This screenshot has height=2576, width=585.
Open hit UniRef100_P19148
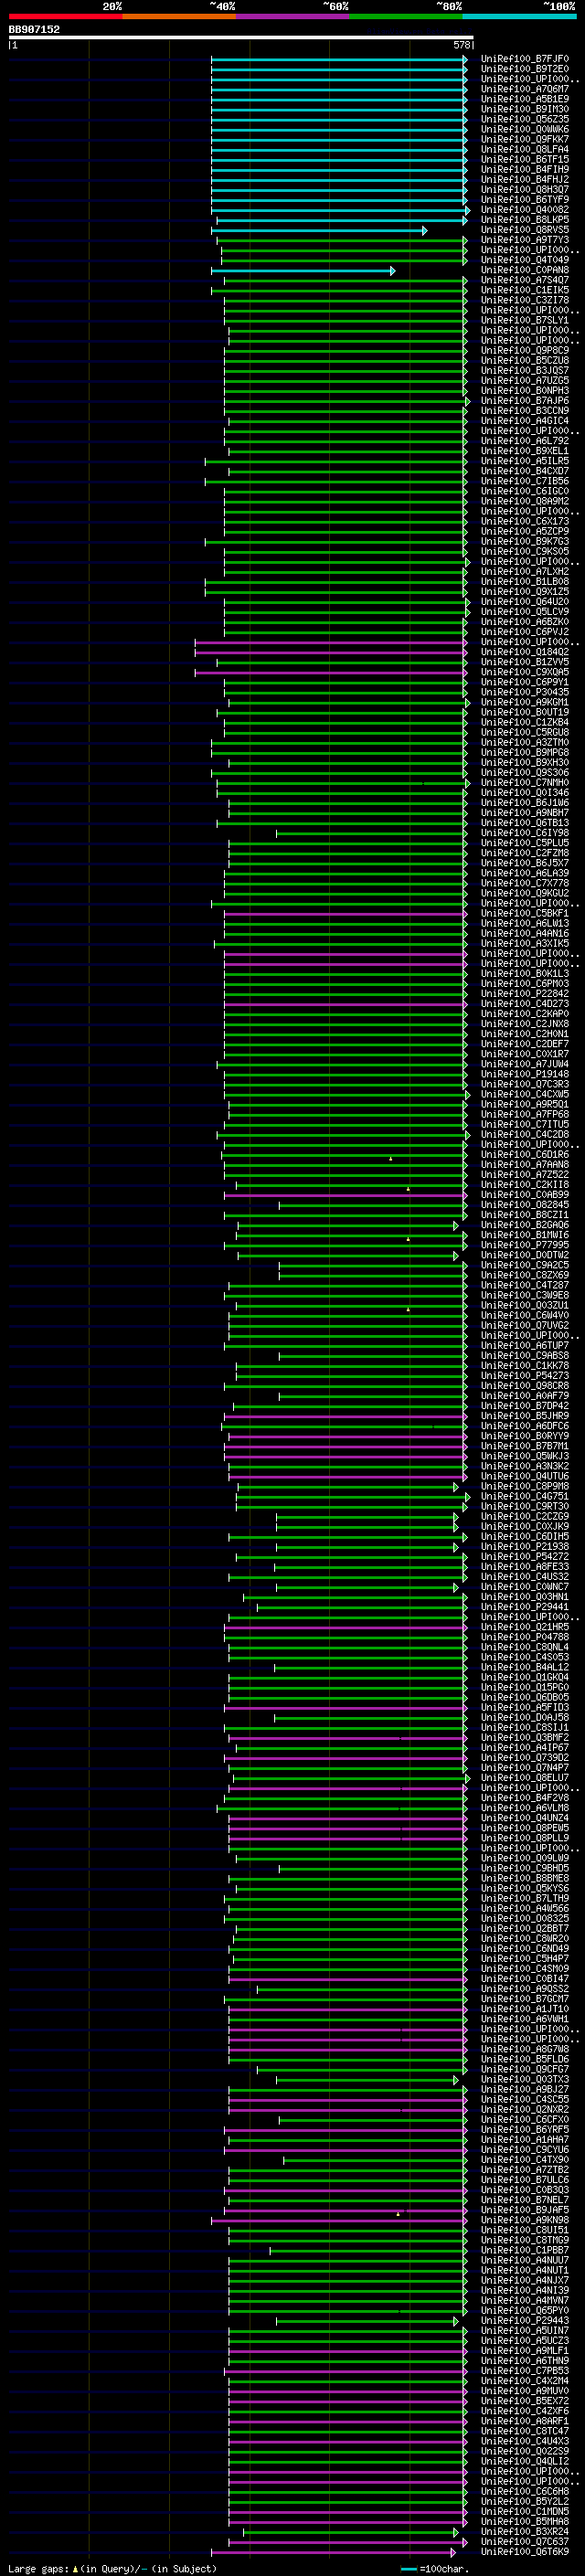click(x=524, y=1074)
